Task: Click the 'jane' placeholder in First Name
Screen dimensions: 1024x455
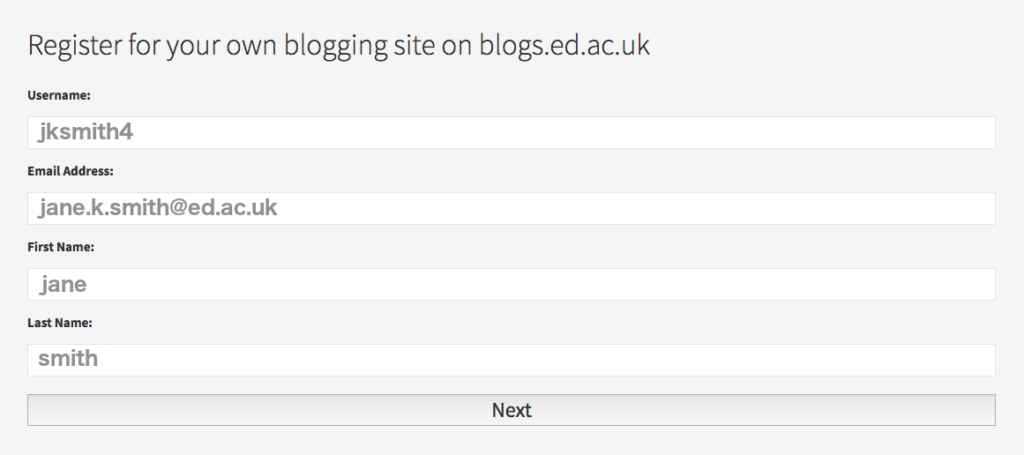Action: [63, 285]
